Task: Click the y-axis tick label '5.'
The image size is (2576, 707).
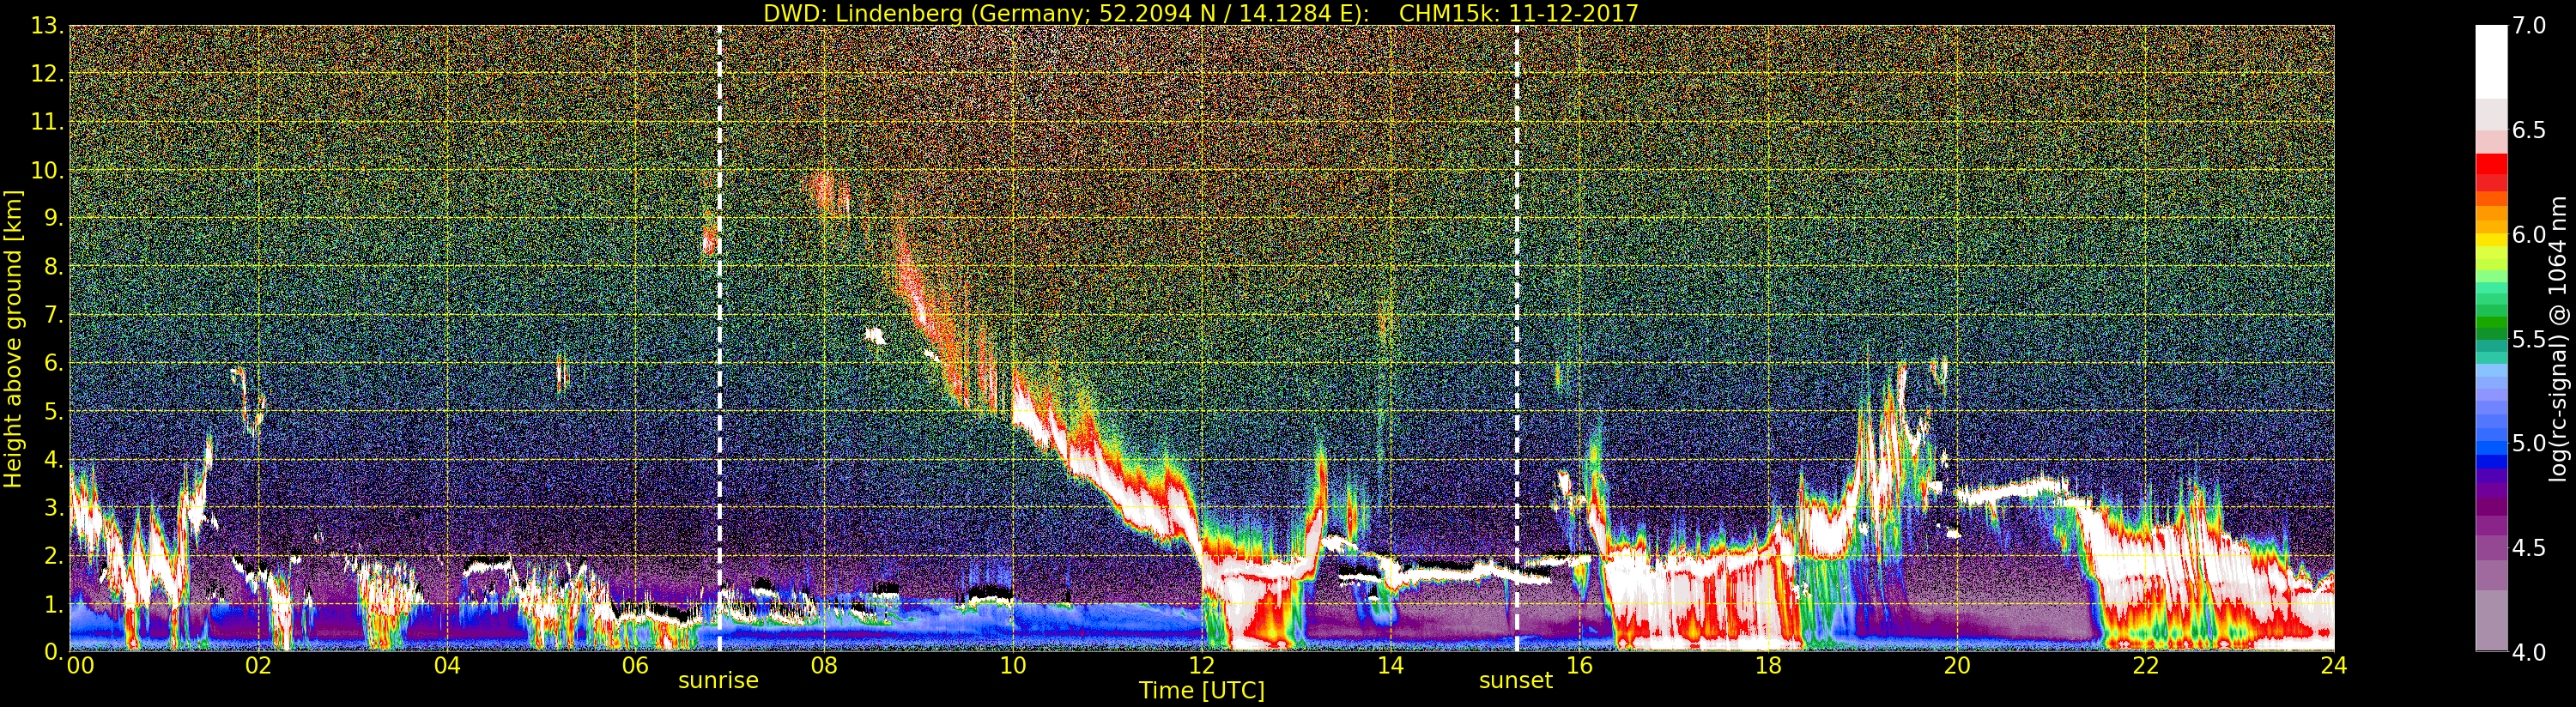Action: (x=53, y=411)
